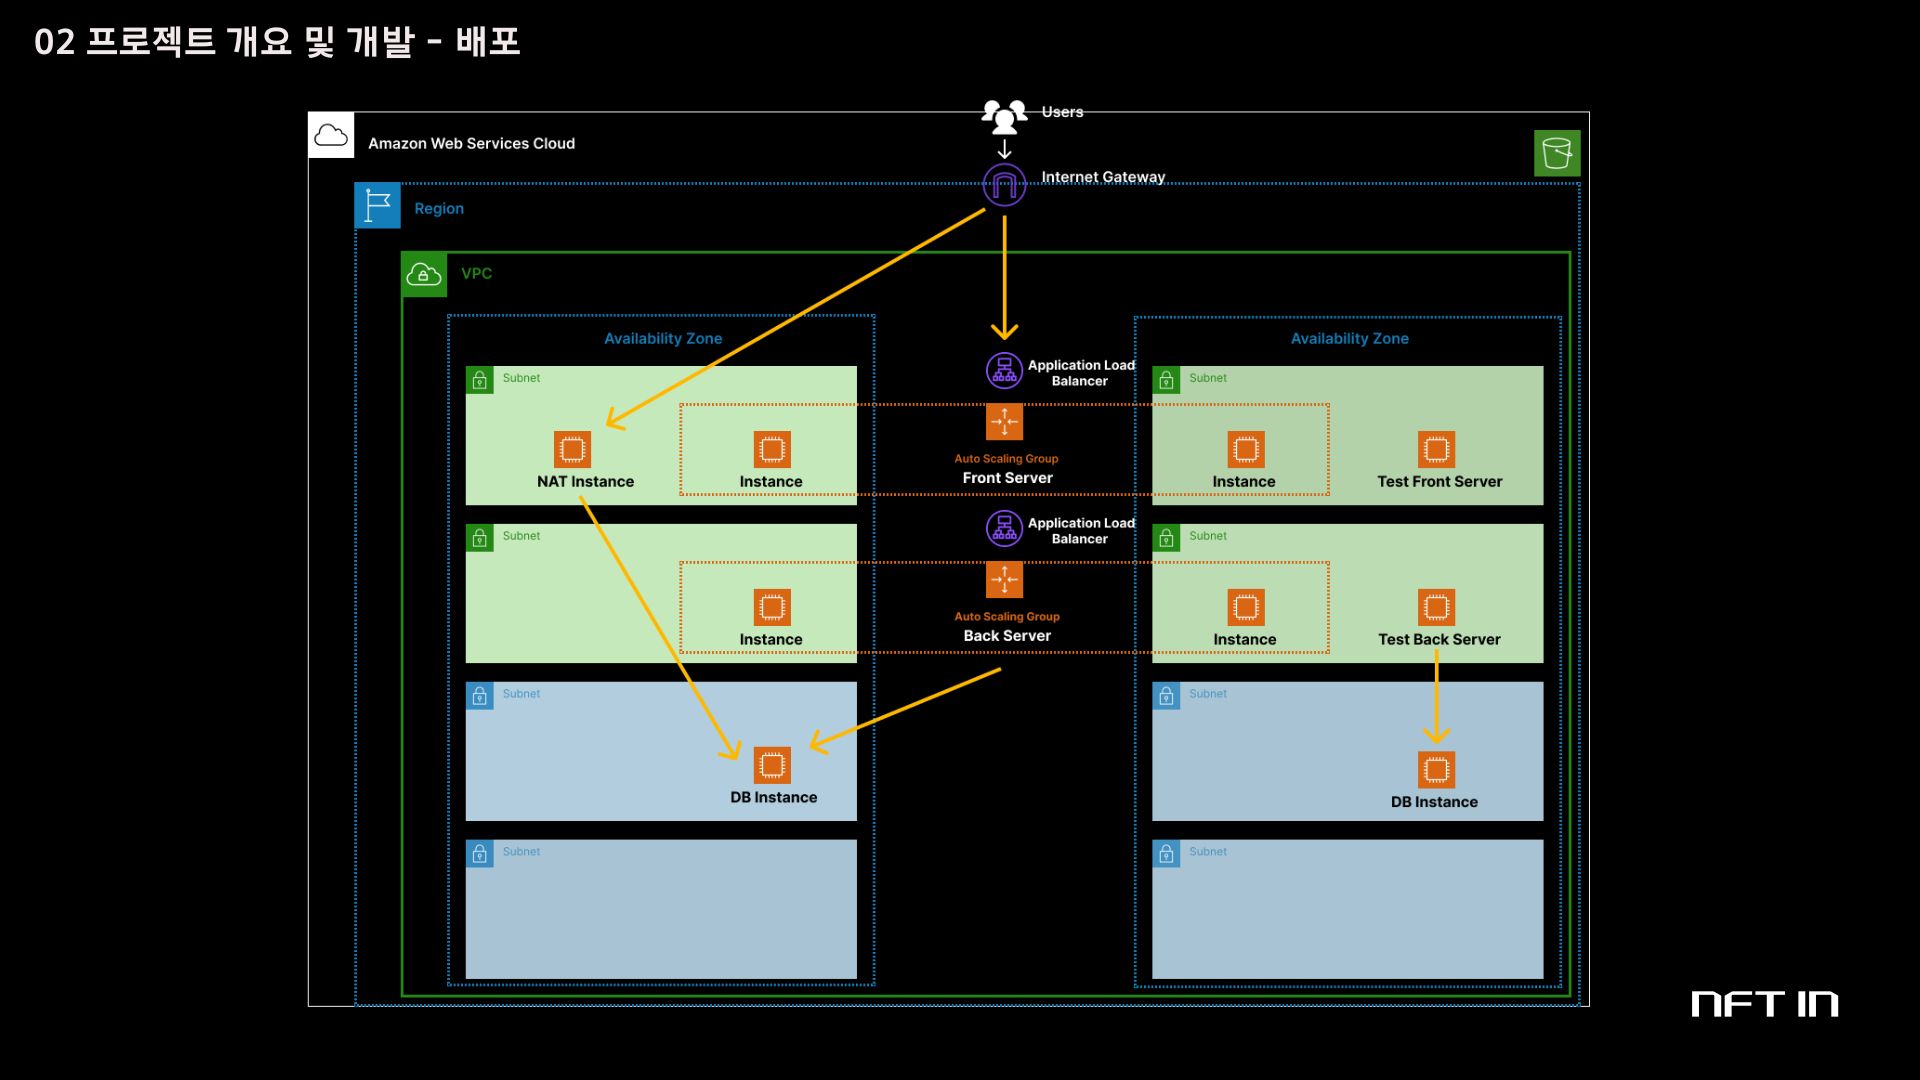Click the left Availability Zone label
Viewport: 1920px width, 1080px height.
coord(662,339)
